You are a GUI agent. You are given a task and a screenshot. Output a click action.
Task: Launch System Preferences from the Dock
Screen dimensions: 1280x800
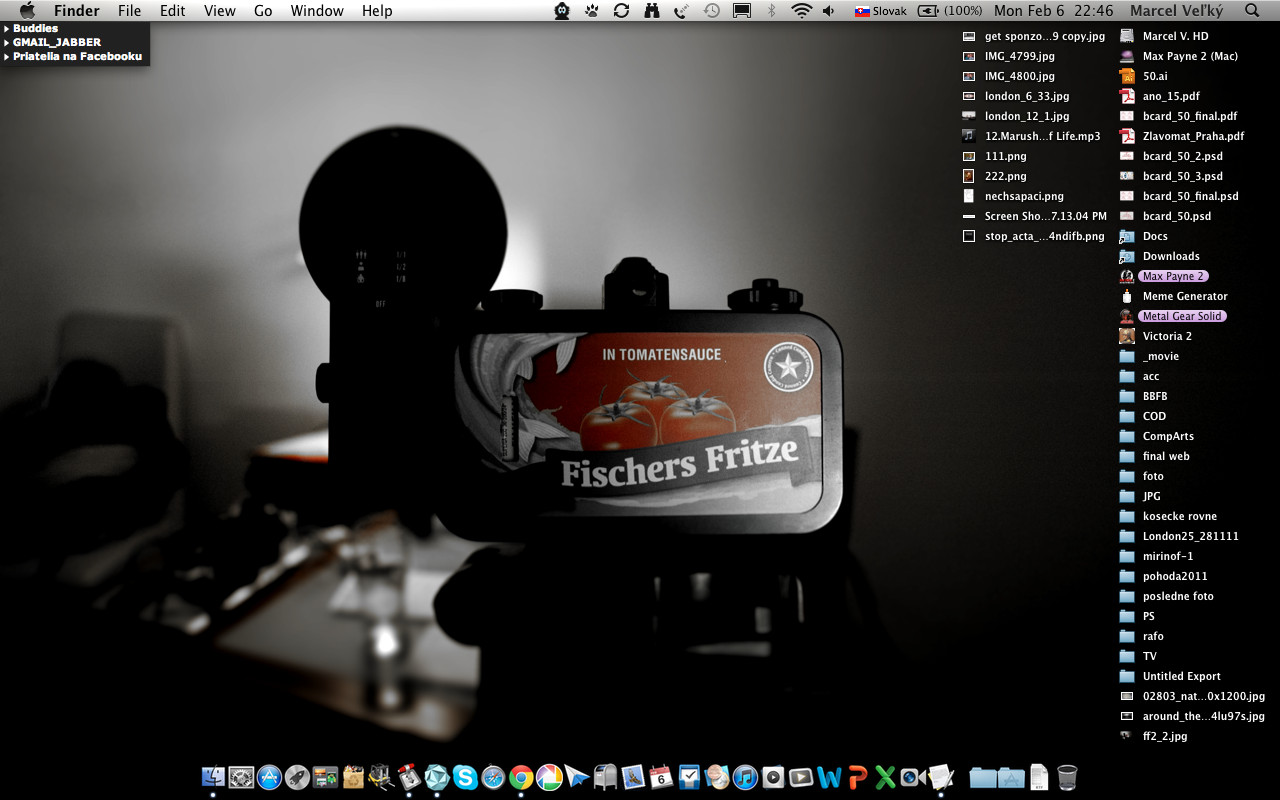click(x=241, y=777)
